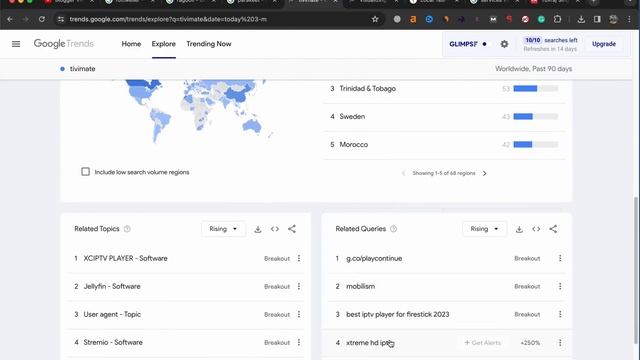Open more options for Stremio topic

[299, 342]
